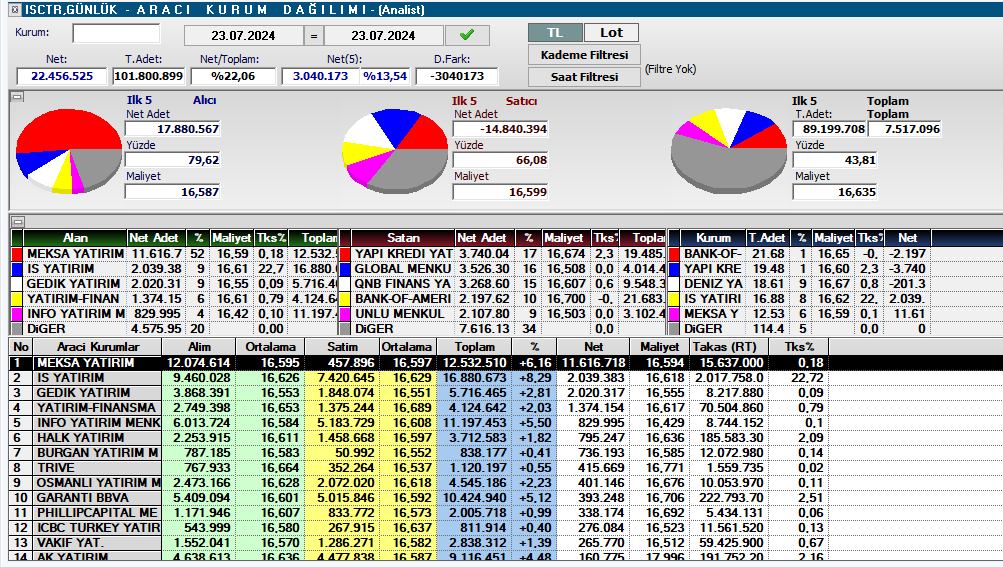This screenshot has height=567, width=1003.
Task: Click the window icon beside ISCTR title
Action: [15, 10]
